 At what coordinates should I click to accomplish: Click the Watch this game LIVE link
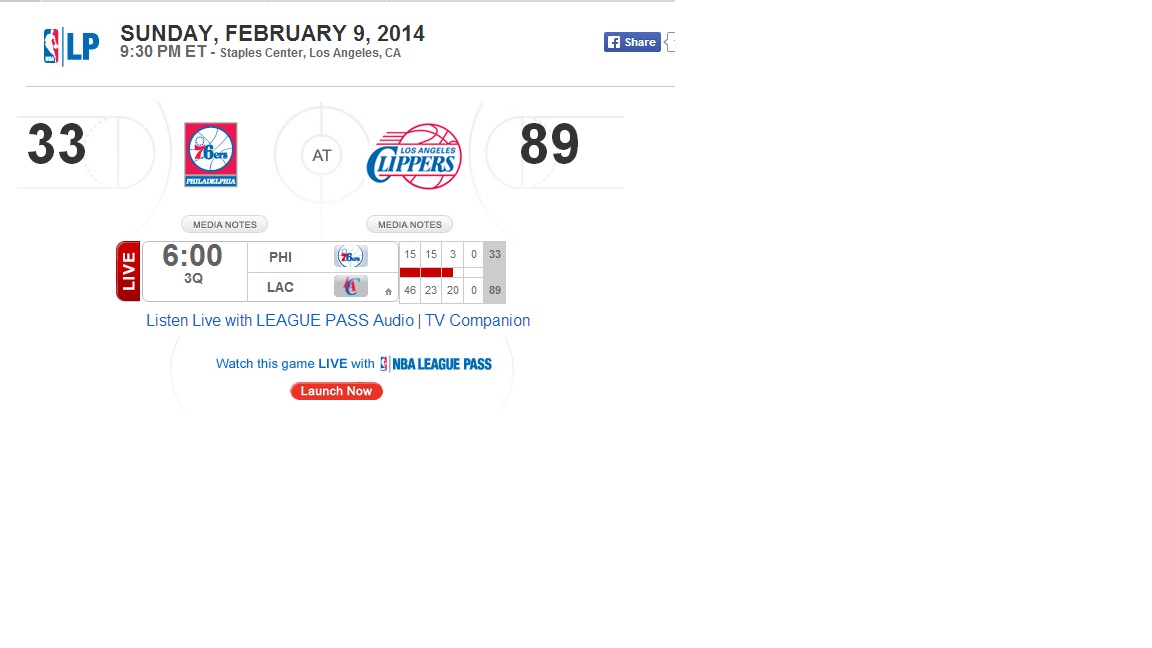(295, 364)
